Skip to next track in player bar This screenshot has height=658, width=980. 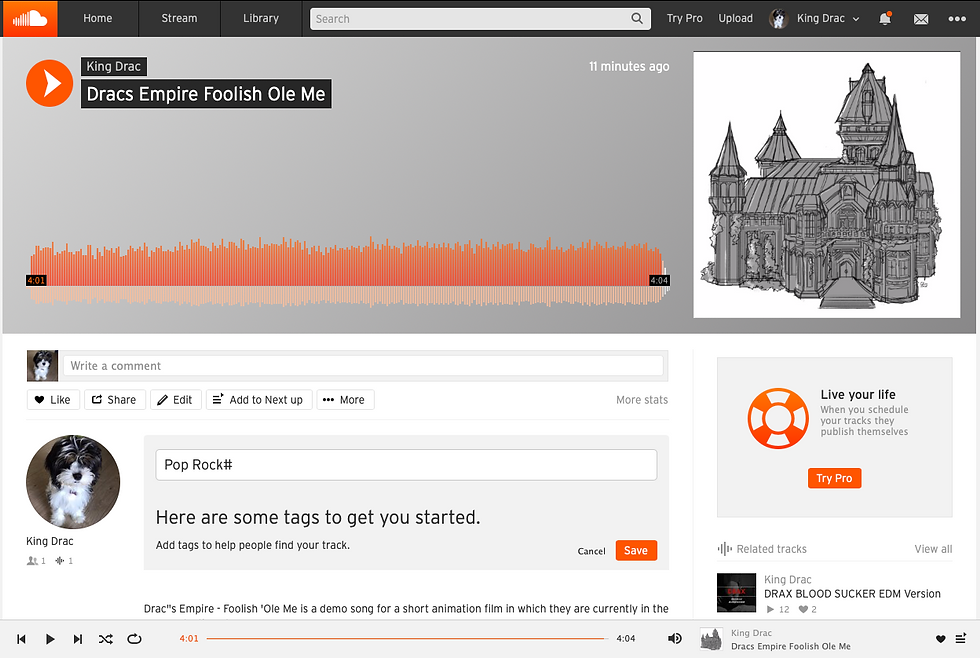78,639
